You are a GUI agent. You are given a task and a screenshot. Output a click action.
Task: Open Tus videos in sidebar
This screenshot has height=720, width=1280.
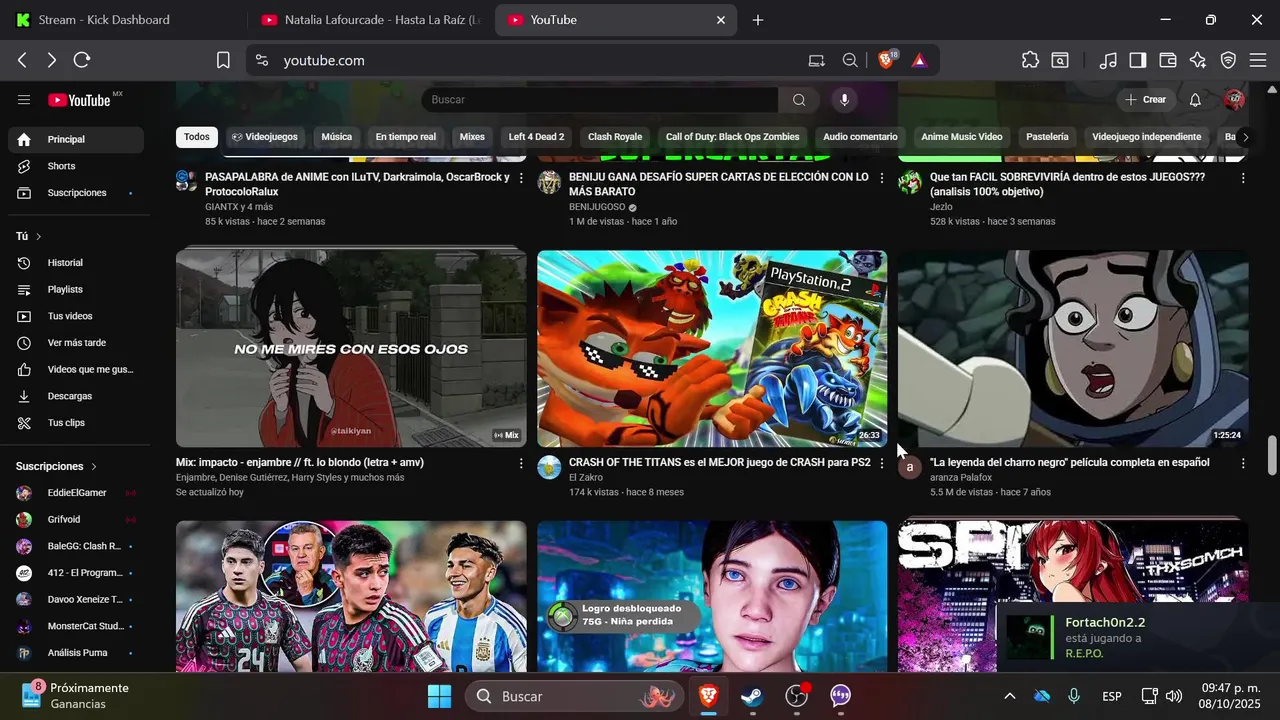[76, 316]
